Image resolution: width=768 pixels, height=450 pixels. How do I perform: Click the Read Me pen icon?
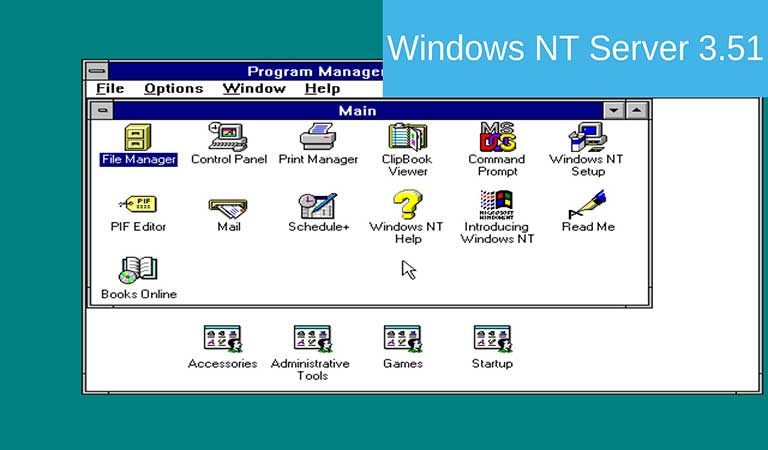point(587,204)
